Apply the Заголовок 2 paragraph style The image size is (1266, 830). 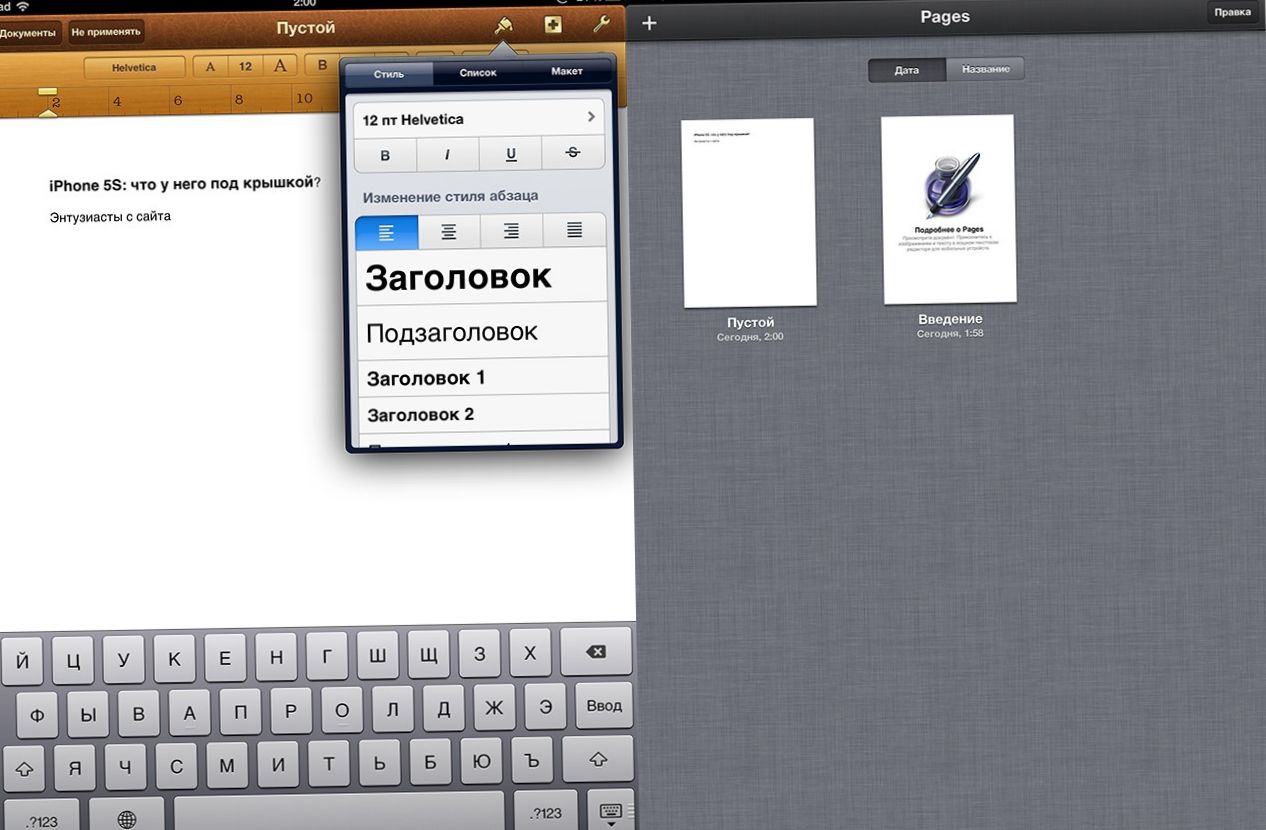coord(482,414)
